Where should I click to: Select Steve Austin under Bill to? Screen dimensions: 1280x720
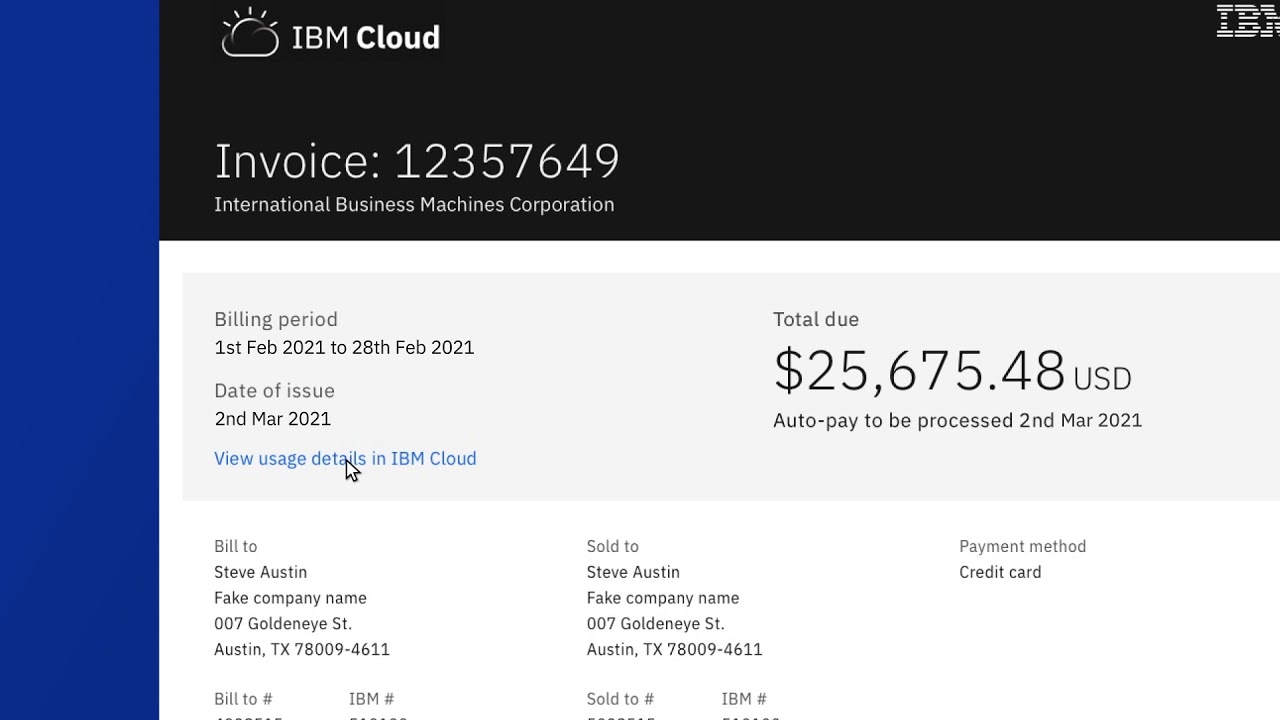point(260,572)
